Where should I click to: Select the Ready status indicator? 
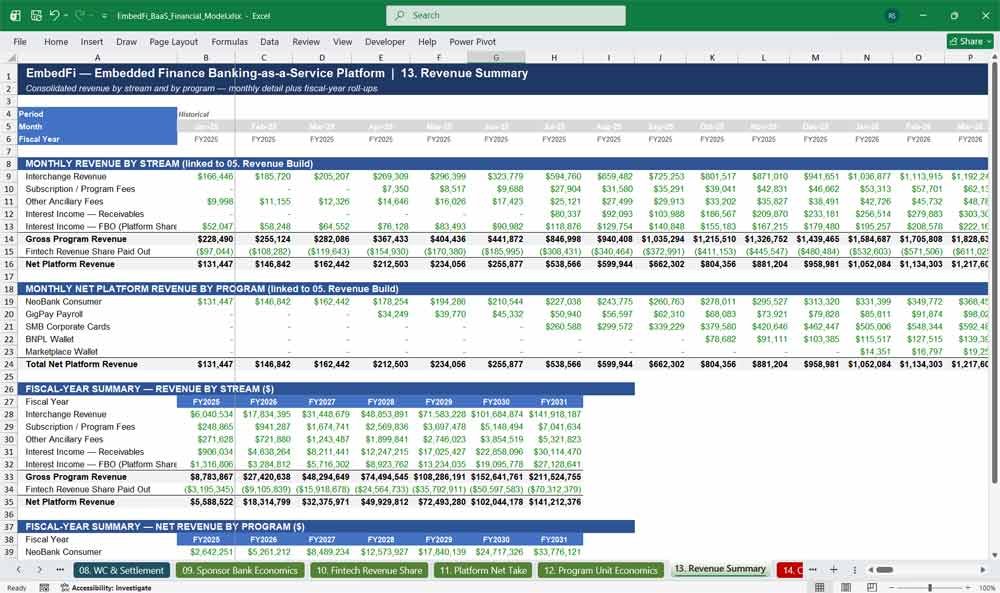click(17, 587)
